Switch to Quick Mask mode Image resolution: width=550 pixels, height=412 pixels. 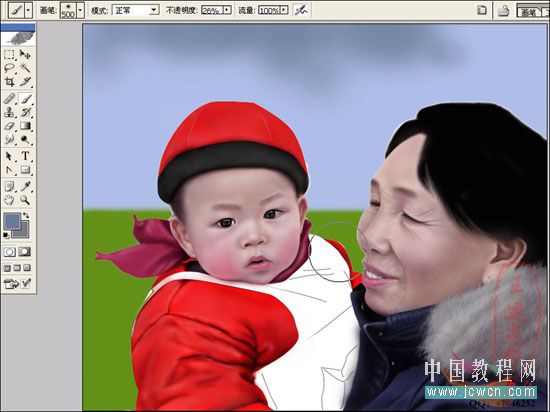pos(25,252)
